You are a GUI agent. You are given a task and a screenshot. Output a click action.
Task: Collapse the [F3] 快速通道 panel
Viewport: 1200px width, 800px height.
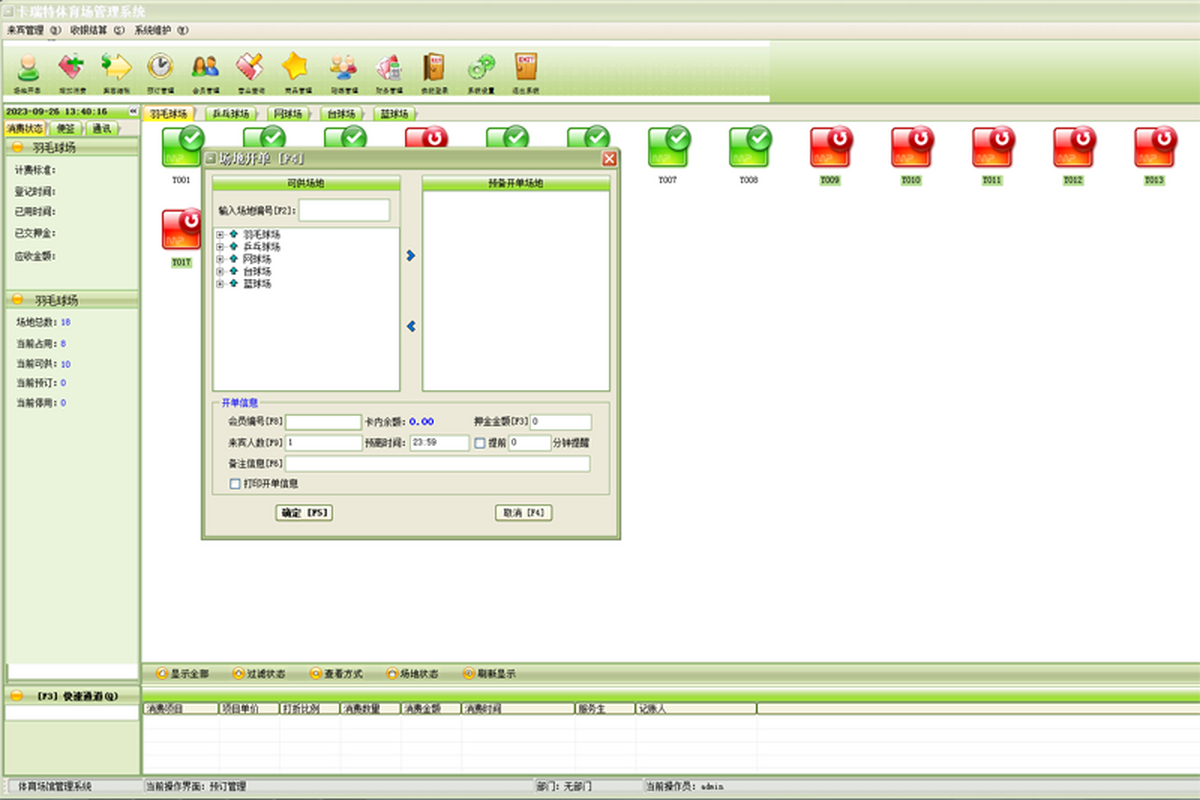17,696
